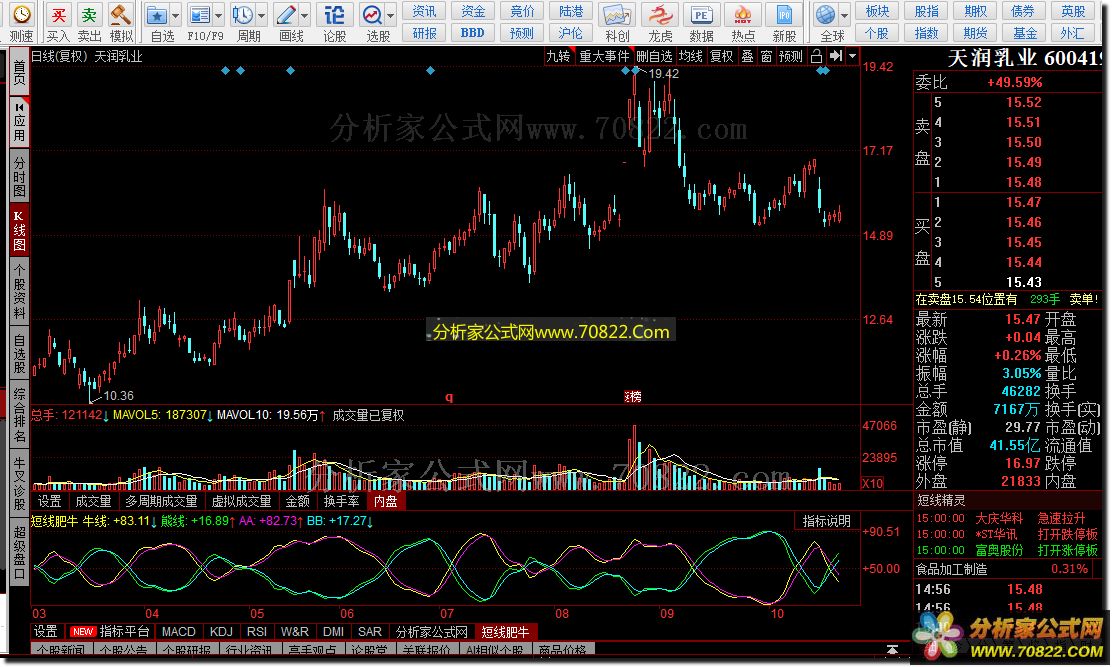The height and width of the screenshot is (667, 1112).
Task: Switch indicator to RSI
Action: [x=257, y=632]
